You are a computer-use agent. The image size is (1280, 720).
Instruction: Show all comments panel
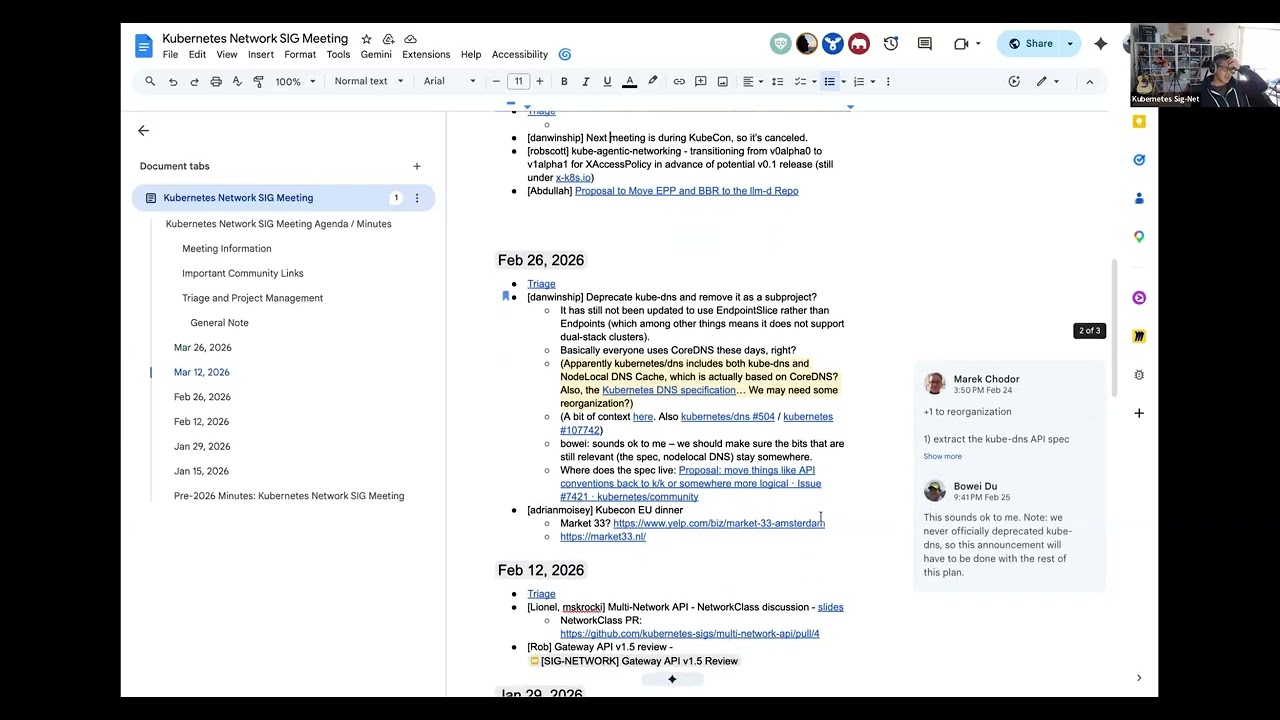coord(925,44)
